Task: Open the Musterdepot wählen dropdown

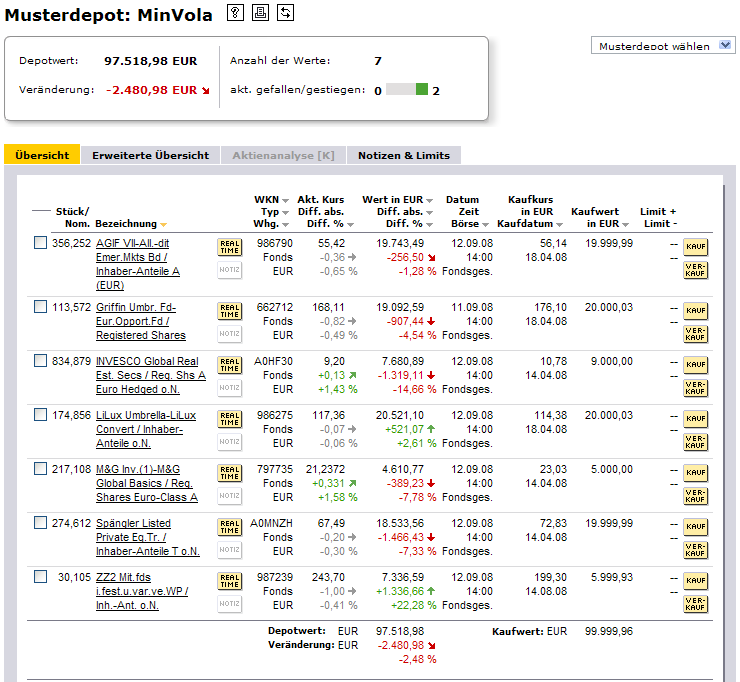Action: click(663, 46)
